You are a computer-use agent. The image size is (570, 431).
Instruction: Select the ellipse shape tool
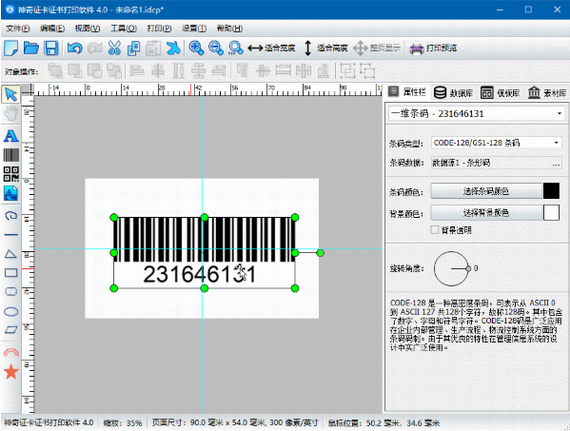[x=11, y=311]
